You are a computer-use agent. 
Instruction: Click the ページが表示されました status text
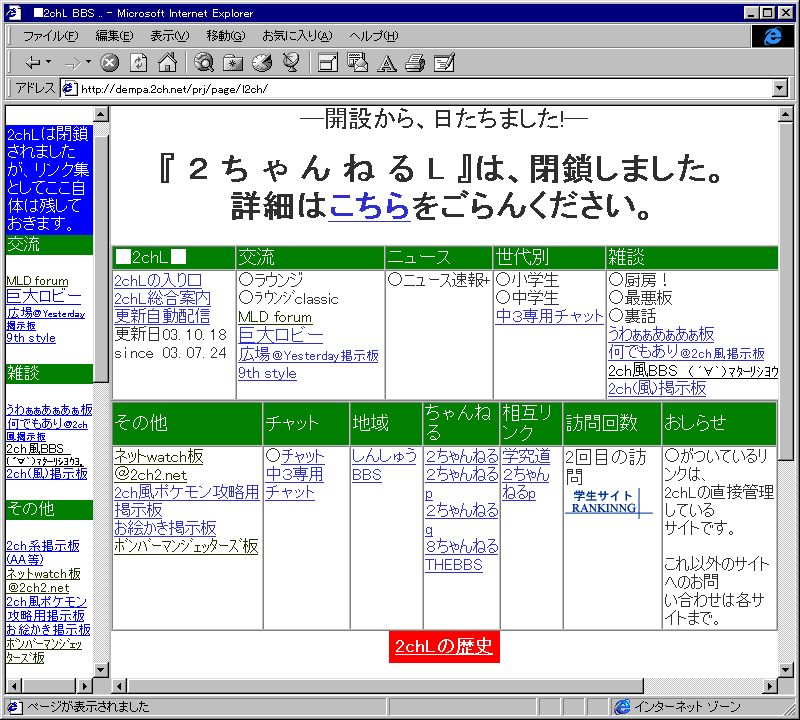click(x=88, y=707)
